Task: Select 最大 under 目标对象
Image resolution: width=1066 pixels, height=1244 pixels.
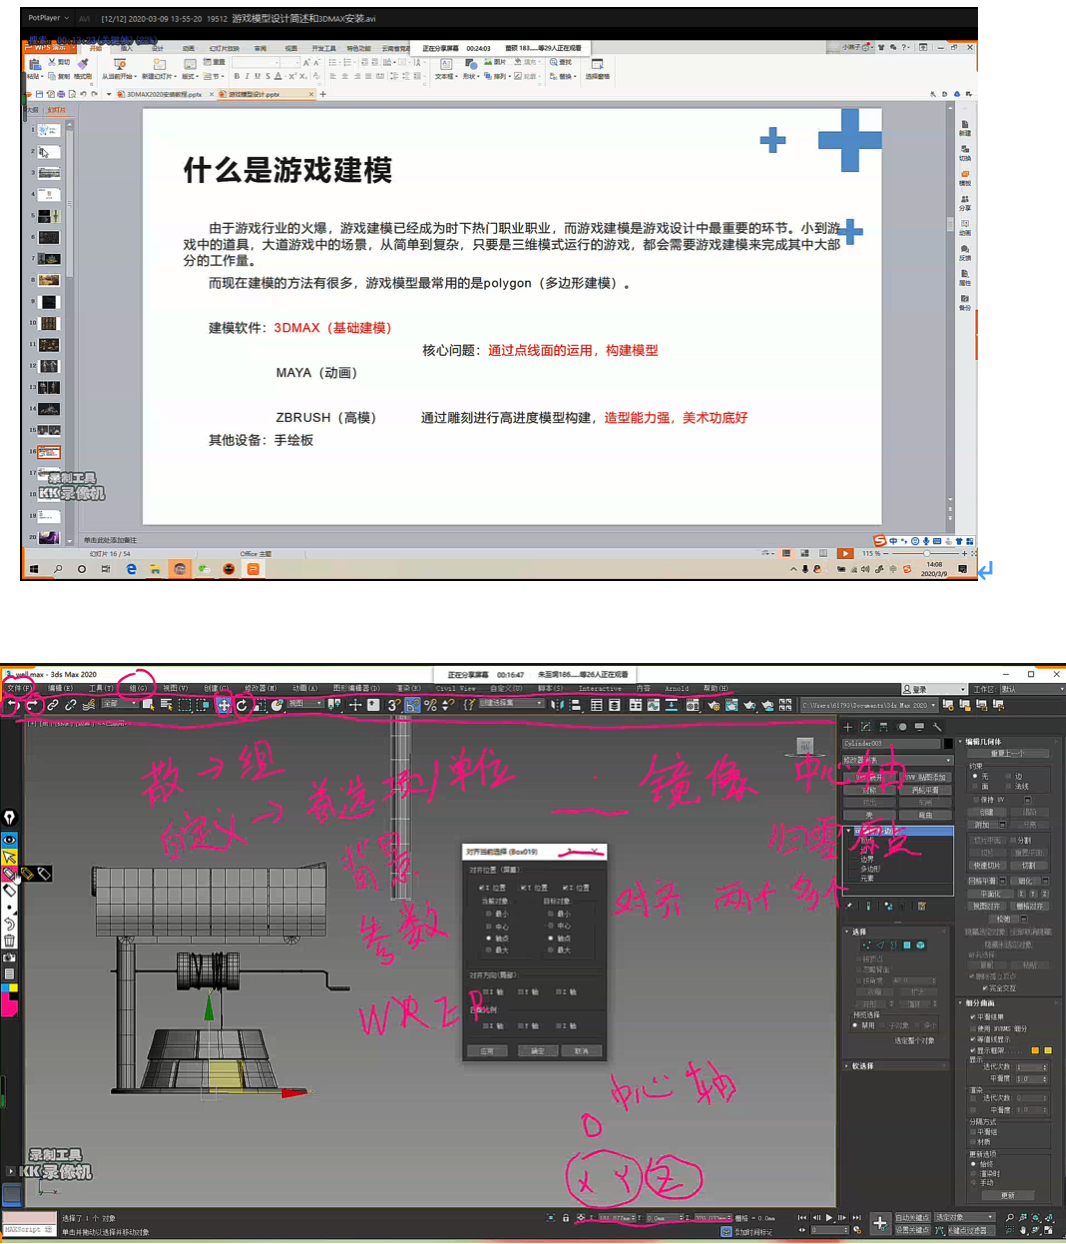Action: click(559, 950)
